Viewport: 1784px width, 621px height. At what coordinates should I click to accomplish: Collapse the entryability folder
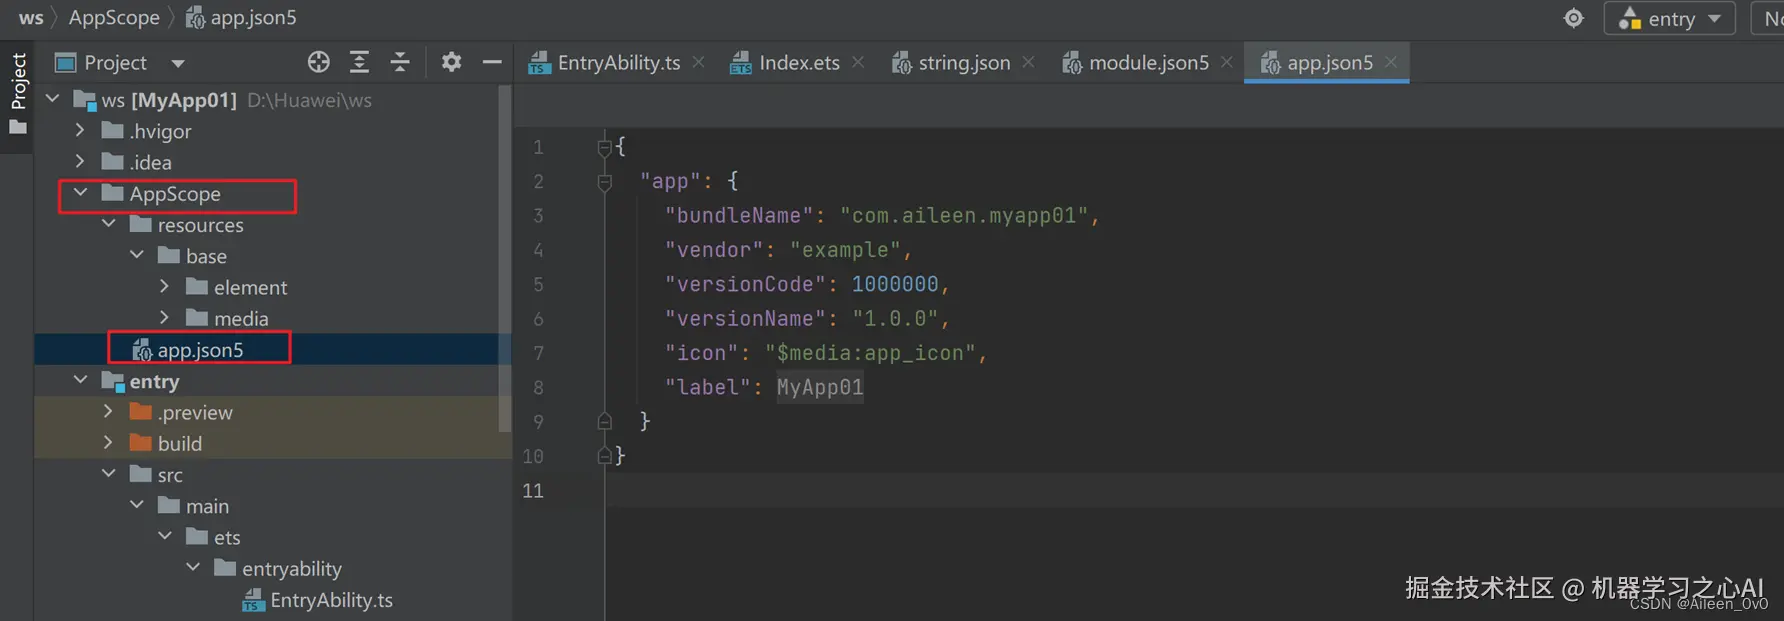(x=193, y=568)
